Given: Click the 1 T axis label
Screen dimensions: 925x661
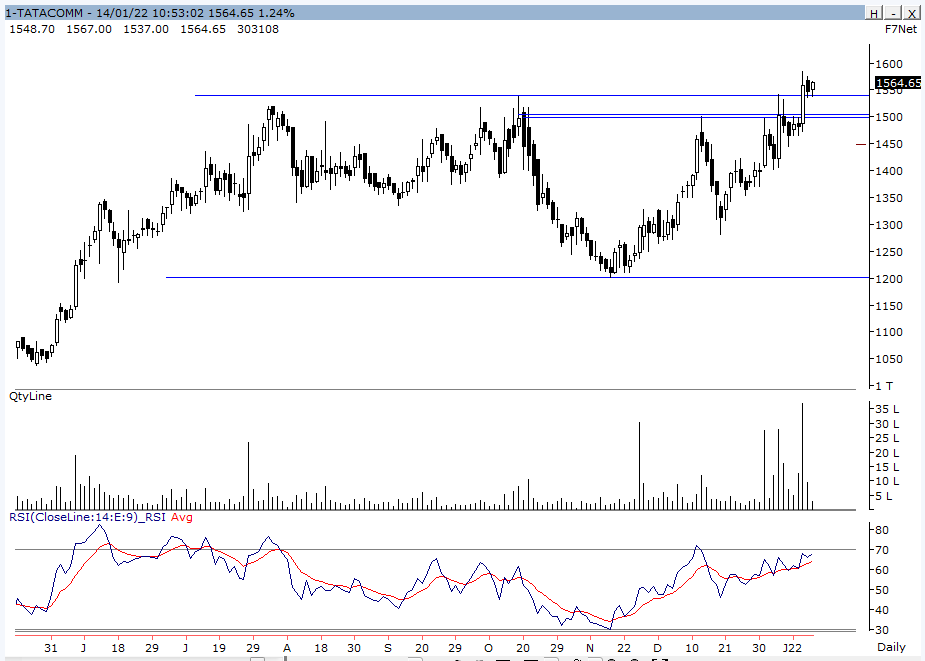Looking at the screenshot, I should [884, 386].
